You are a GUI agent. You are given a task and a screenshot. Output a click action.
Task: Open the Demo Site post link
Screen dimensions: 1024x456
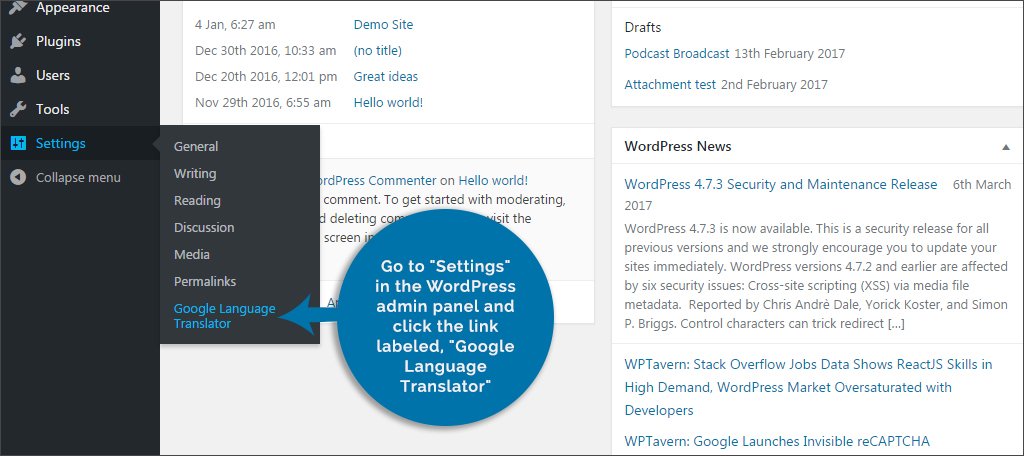pyautogui.click(x=383, y=25)
